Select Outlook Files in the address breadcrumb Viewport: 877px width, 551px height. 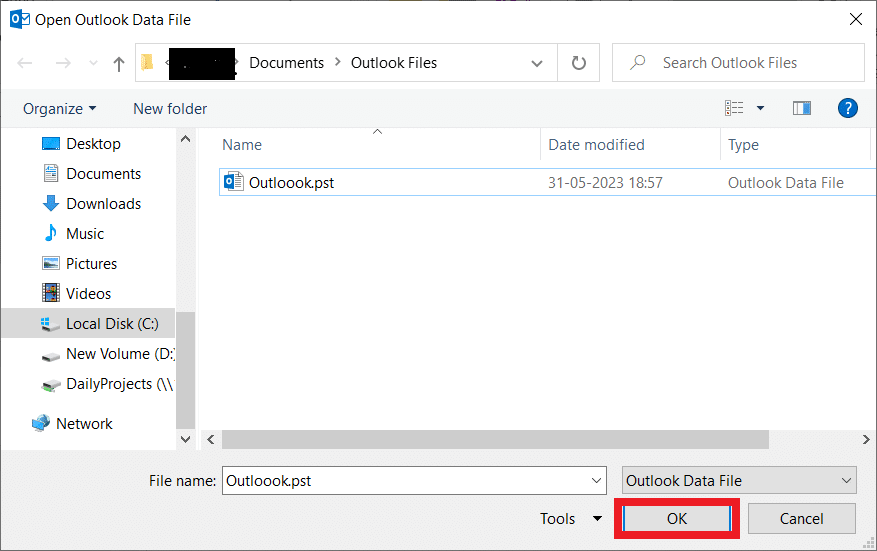pyautogui.click(x=394, y=63)
